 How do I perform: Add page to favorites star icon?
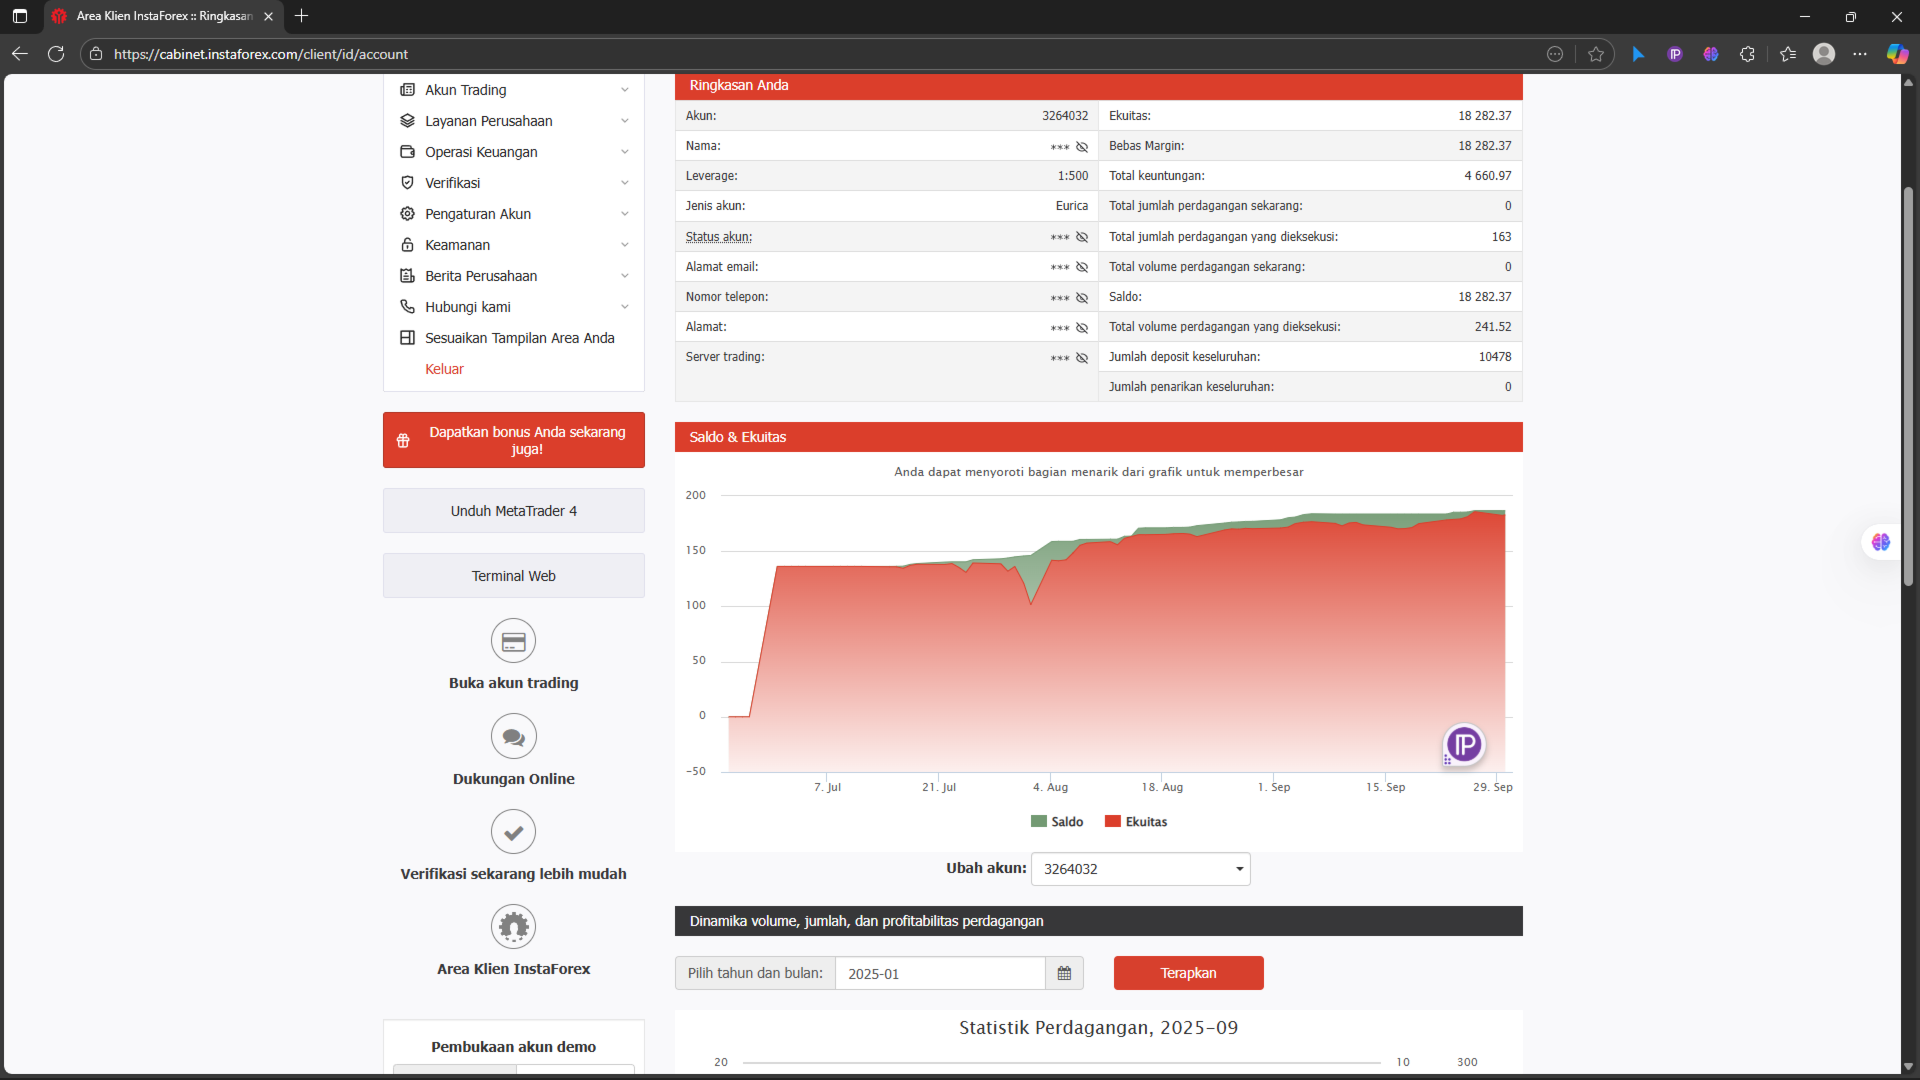[x=1596, y=54]
